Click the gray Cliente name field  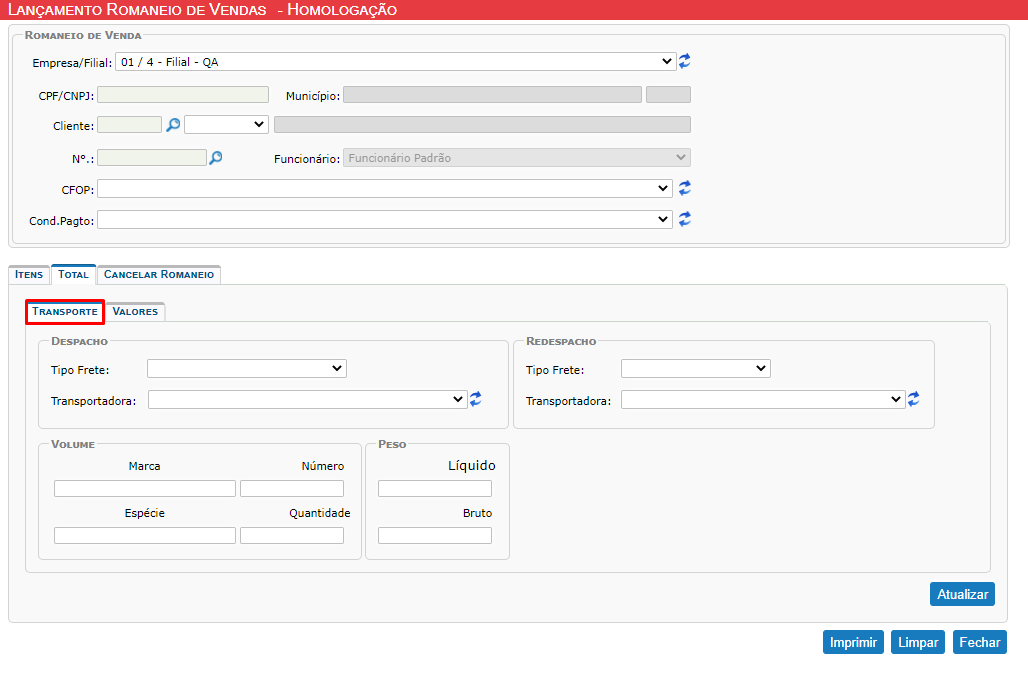point(482,125)
